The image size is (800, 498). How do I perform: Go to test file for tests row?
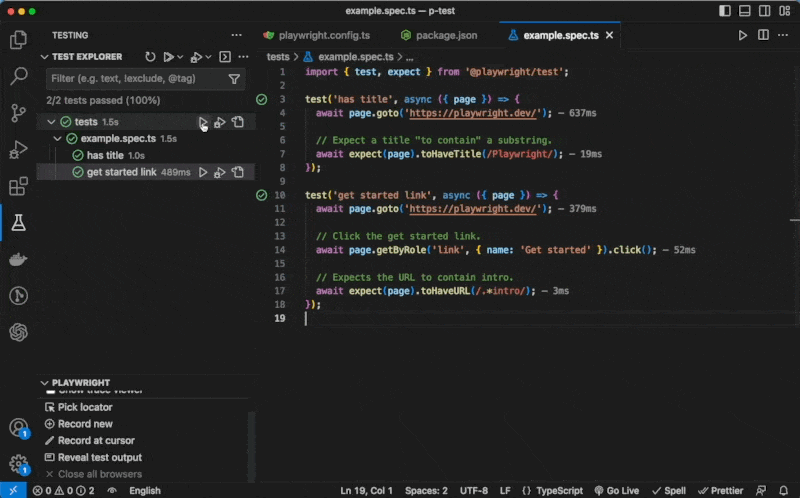coord(238,122)
